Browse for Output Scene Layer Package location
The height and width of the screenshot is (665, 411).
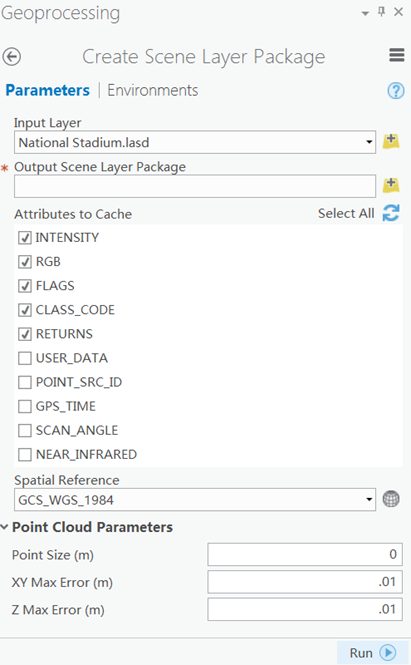tap(391, 185)
